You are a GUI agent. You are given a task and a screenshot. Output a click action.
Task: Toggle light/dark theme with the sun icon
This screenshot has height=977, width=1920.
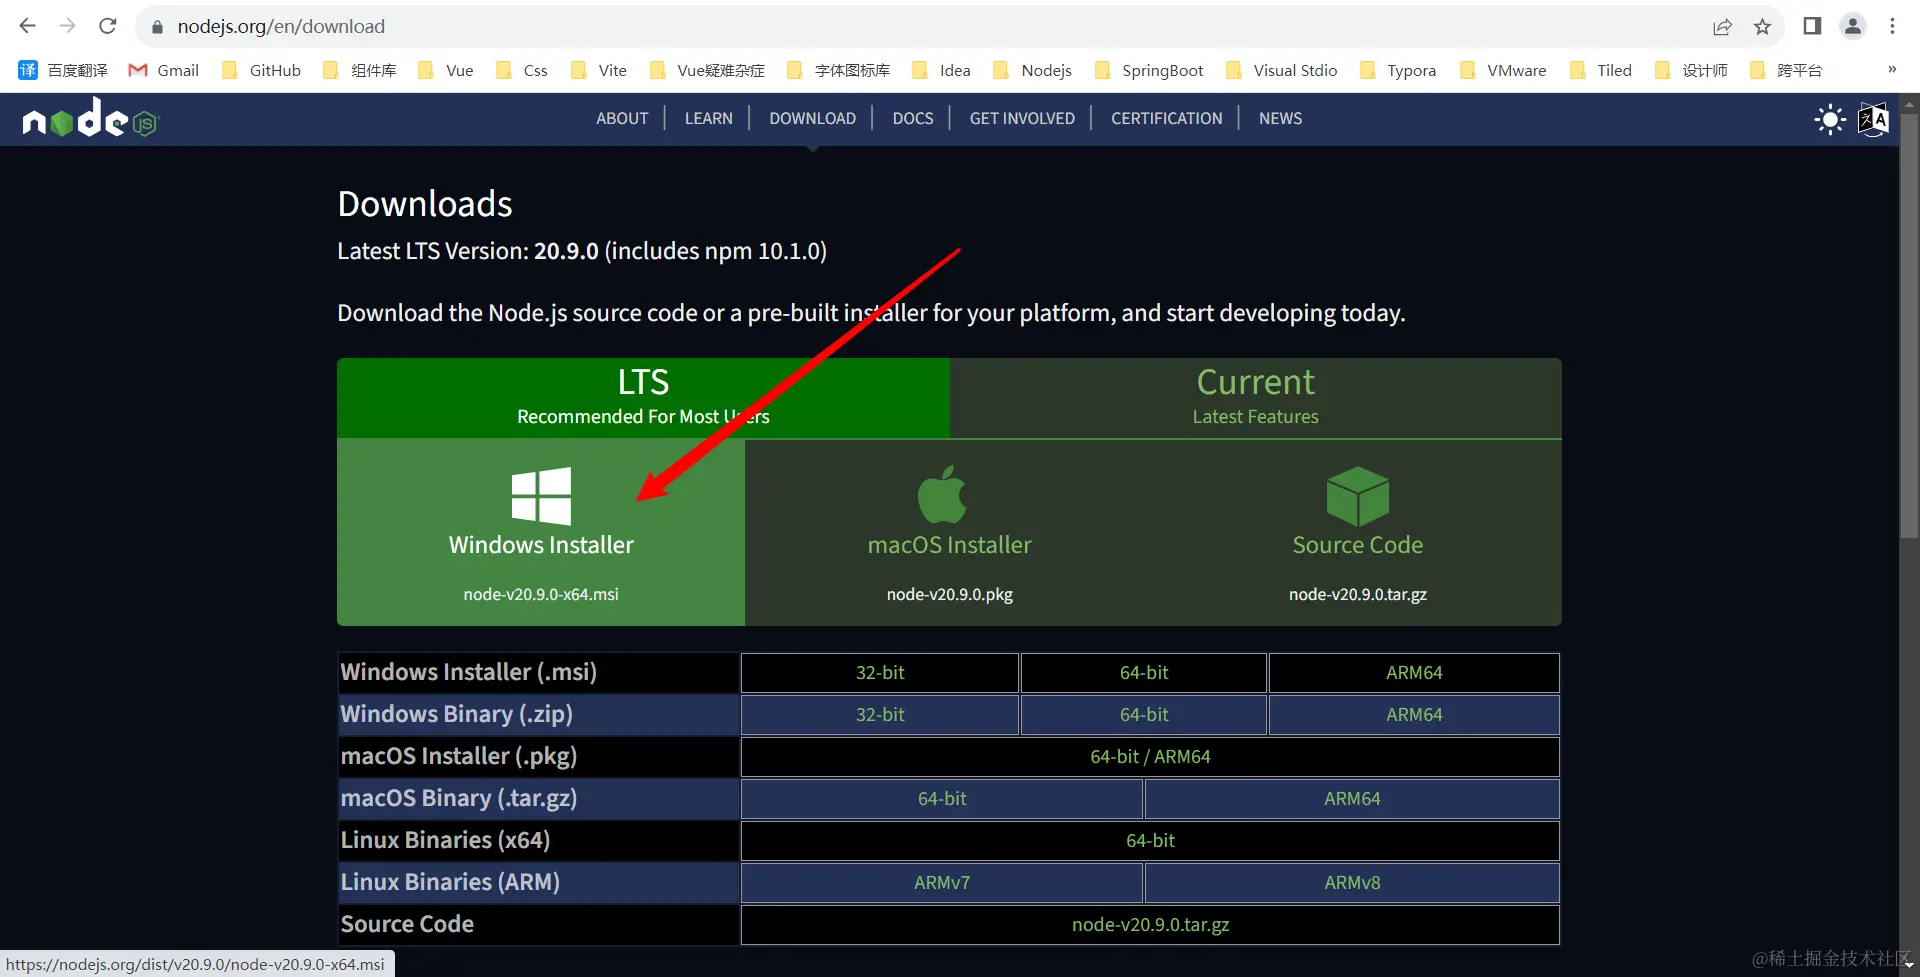(x=1830, y=119)
